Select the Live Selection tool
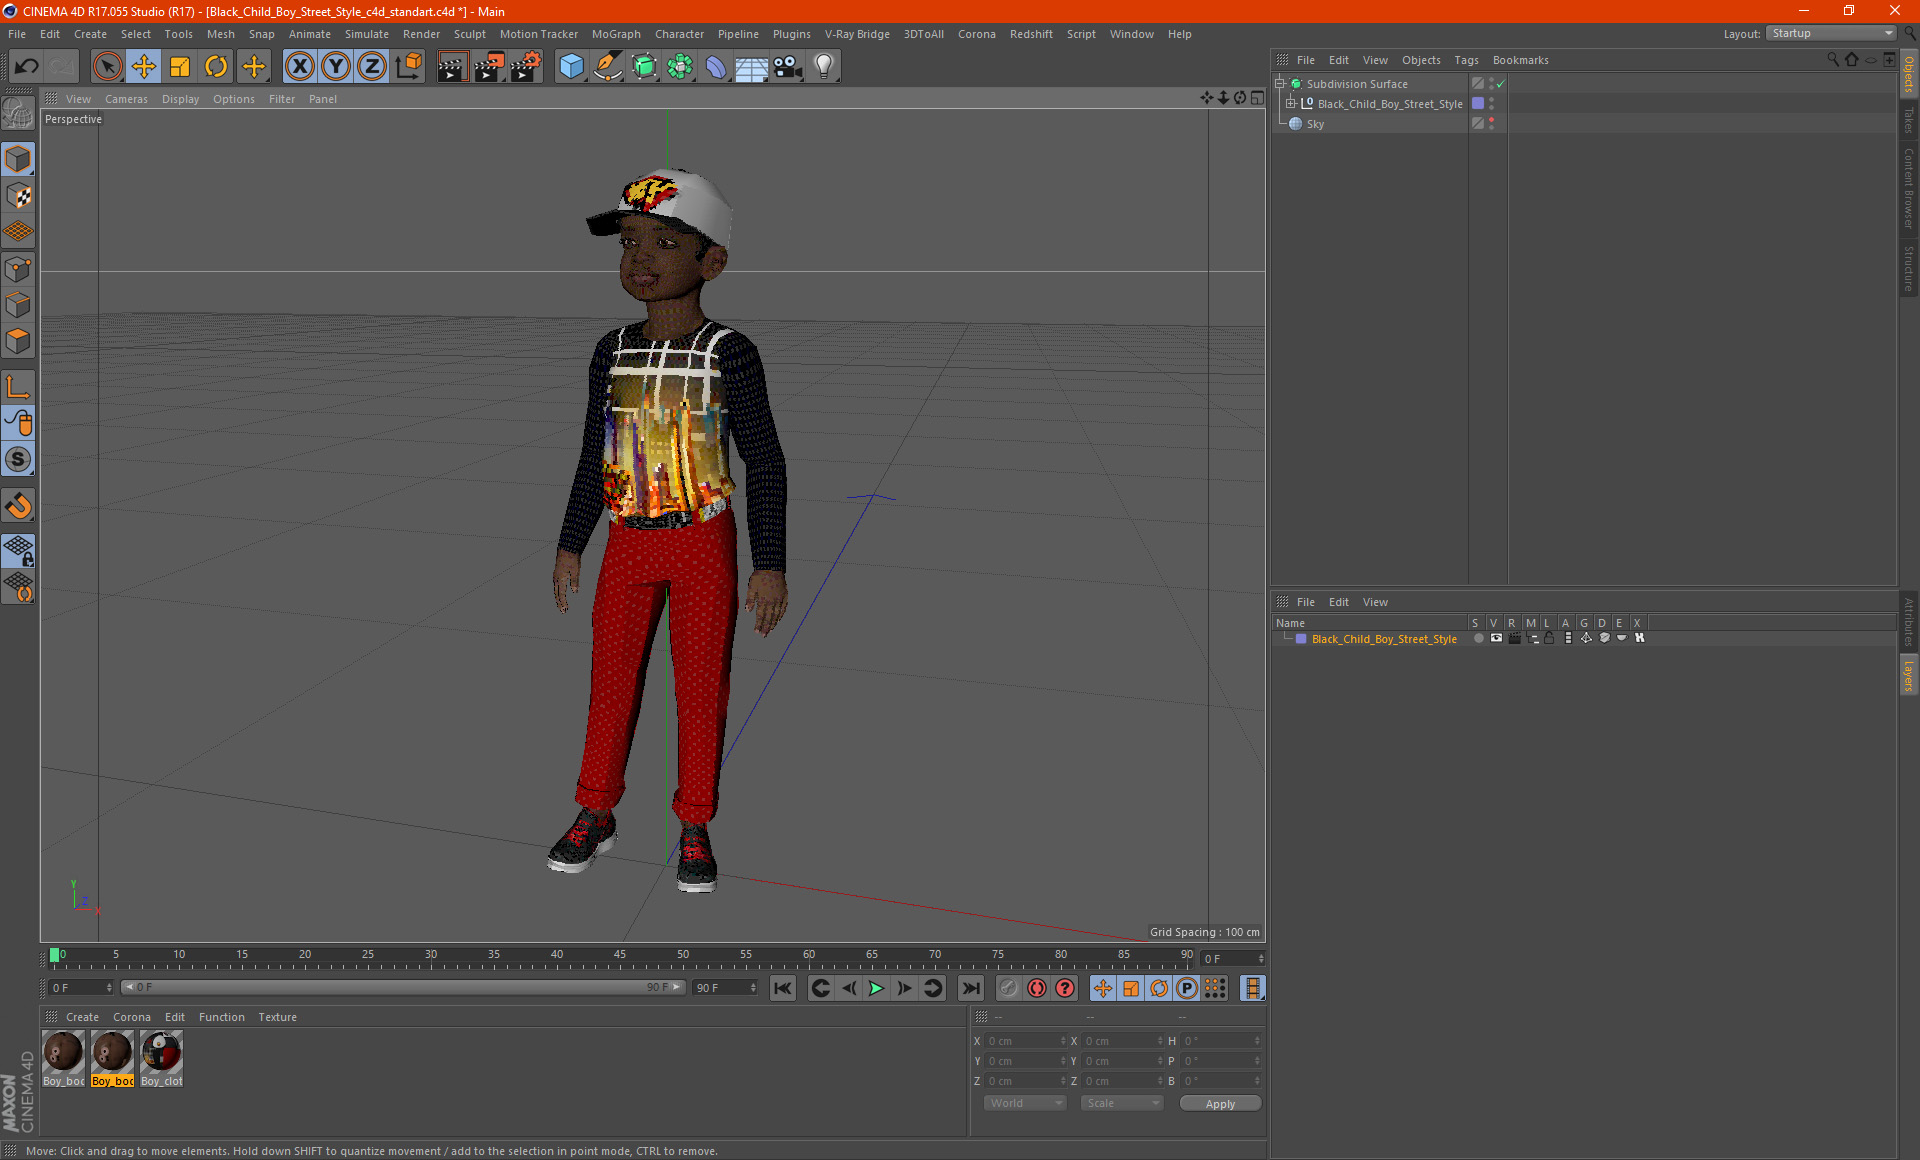The image size is (1920, 1160). point(107,66)
